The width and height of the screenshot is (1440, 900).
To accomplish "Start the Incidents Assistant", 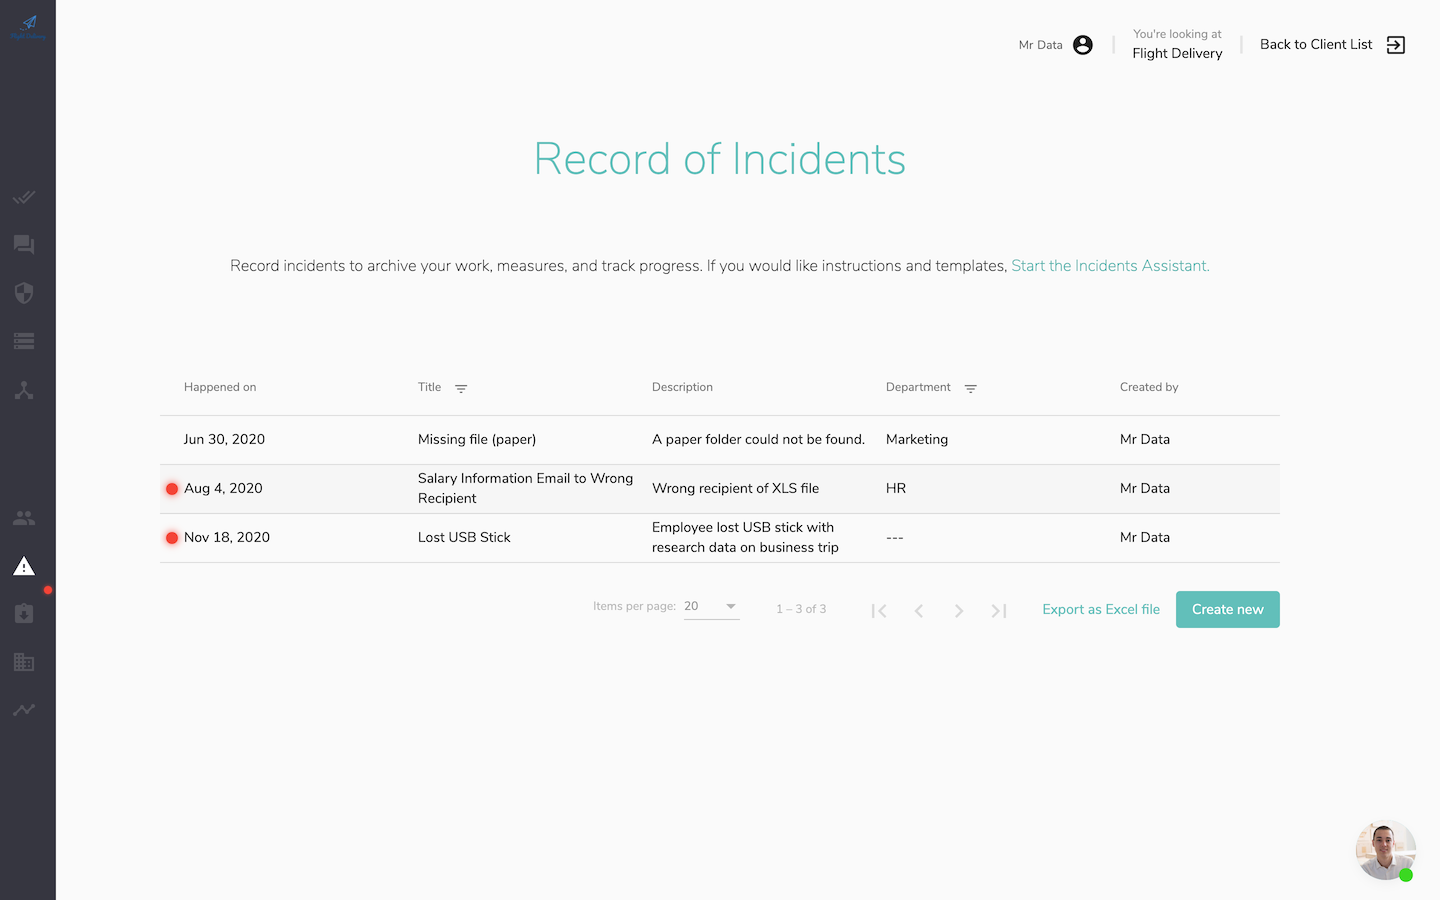I will click(x=1109, y=265).
